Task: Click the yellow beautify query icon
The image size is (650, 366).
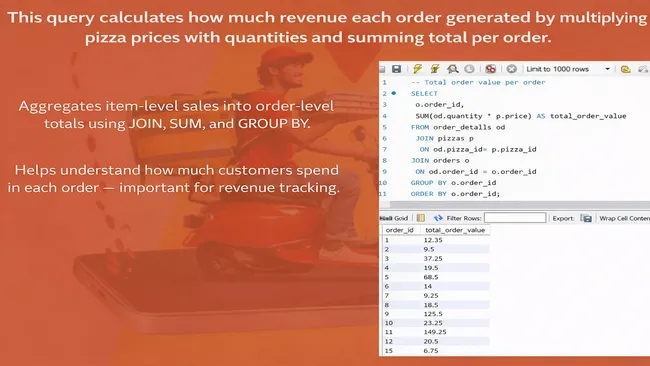Action: point(626,69)
